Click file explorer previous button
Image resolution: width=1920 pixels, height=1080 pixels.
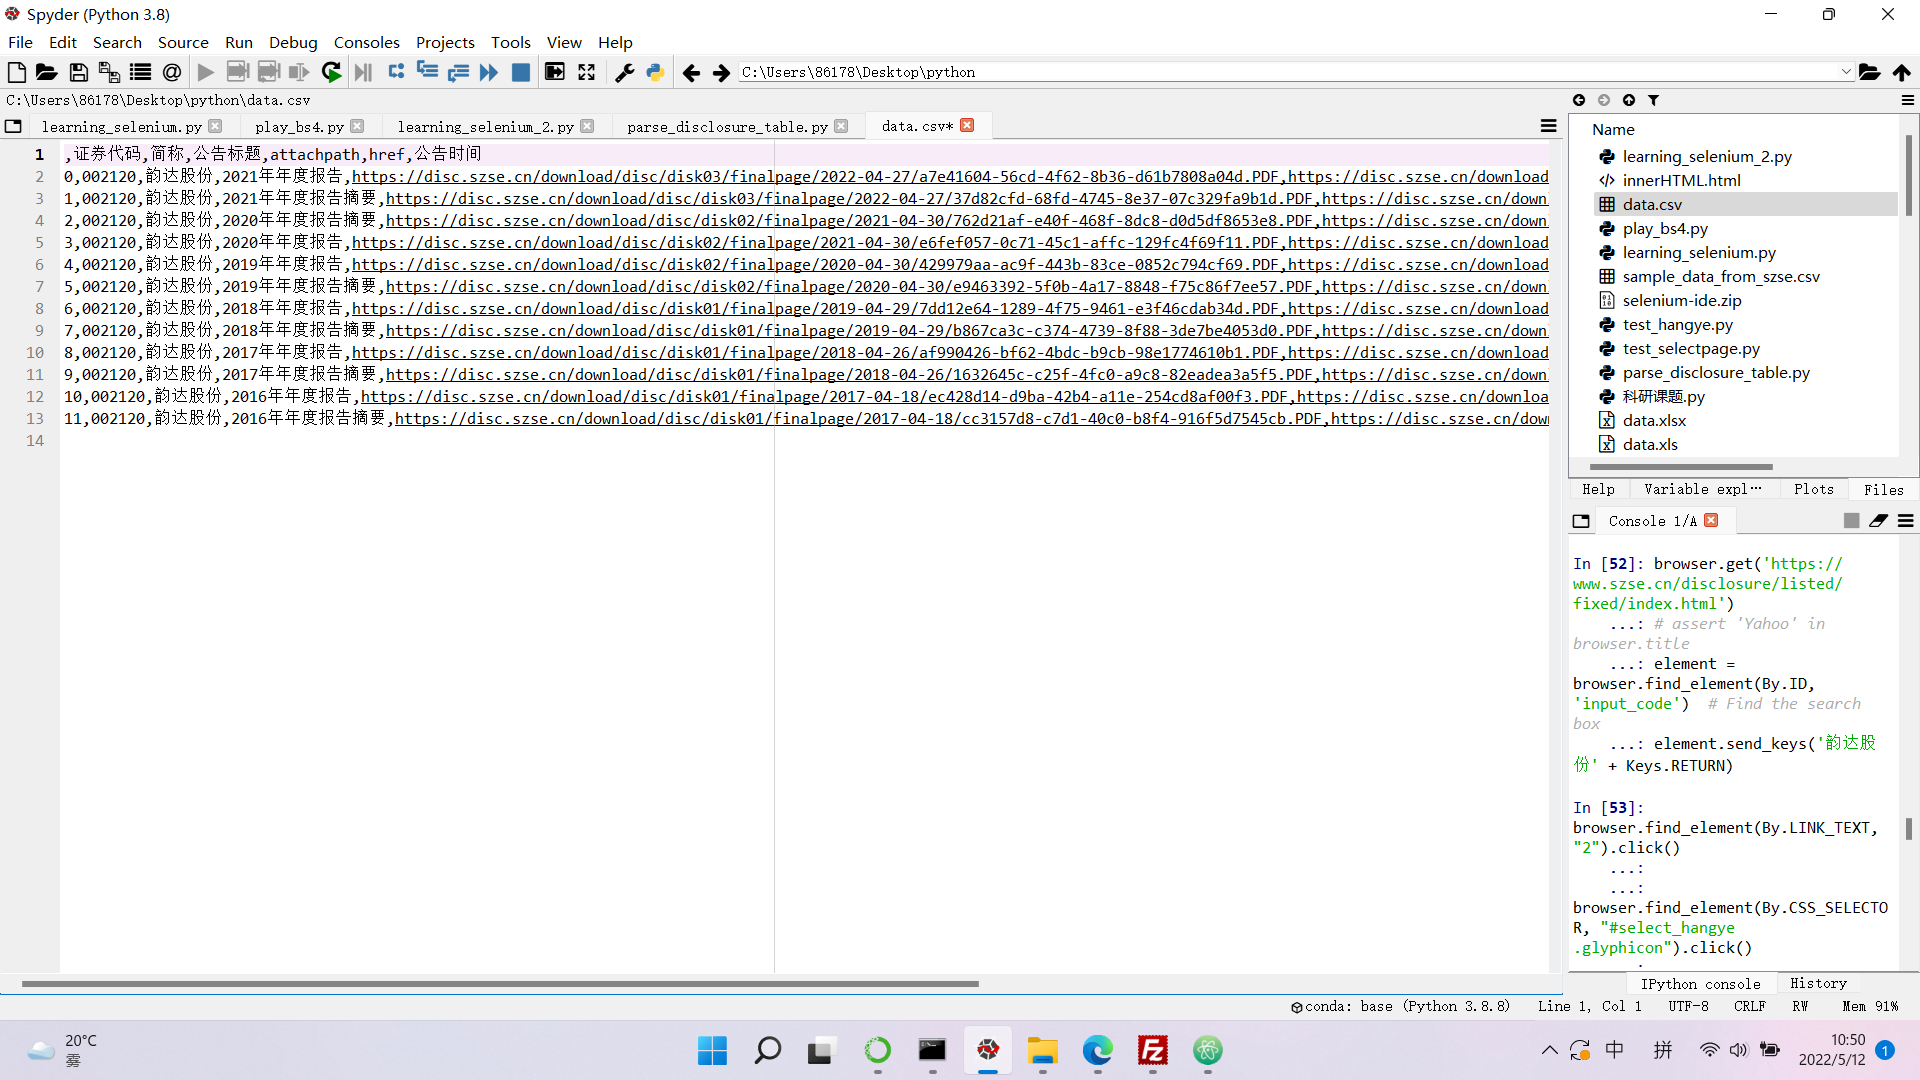(1579, 100)
